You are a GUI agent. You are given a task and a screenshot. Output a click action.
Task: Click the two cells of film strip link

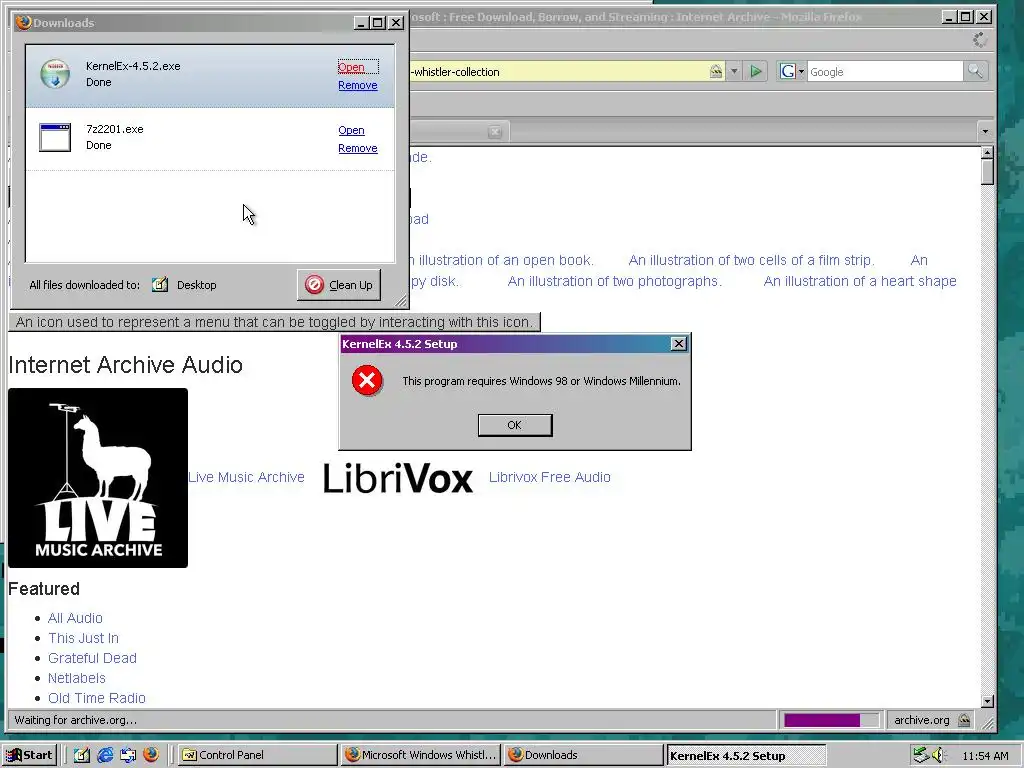[x=750, y=261]
